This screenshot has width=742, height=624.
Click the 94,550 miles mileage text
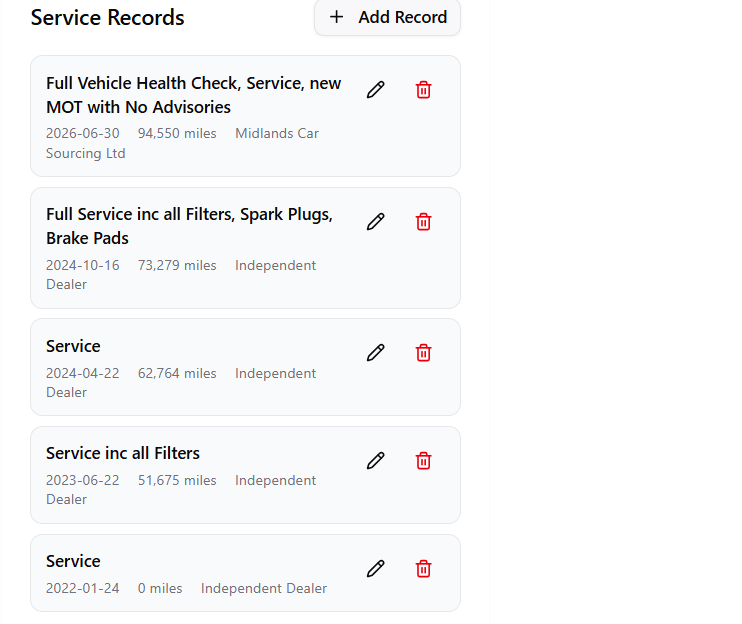177,133
